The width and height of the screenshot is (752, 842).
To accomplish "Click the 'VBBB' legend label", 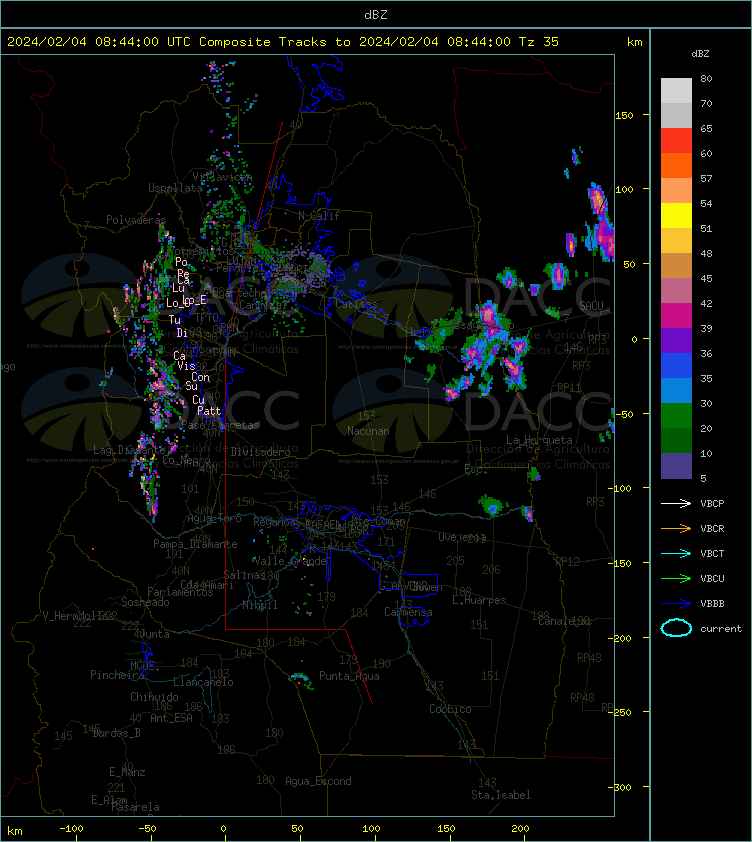I will (712, 604).
